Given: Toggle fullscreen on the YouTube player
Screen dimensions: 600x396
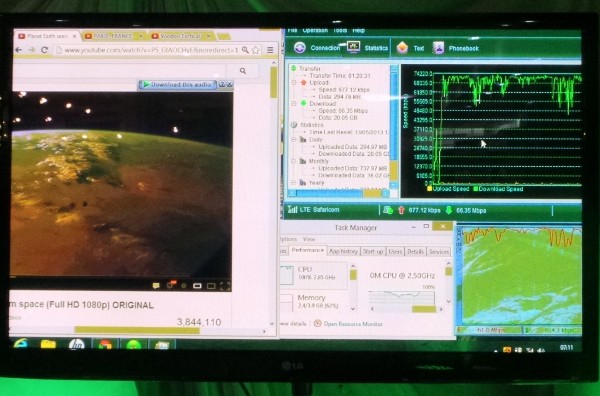Looking at the screenshot, I should click(x=225, y=286).
